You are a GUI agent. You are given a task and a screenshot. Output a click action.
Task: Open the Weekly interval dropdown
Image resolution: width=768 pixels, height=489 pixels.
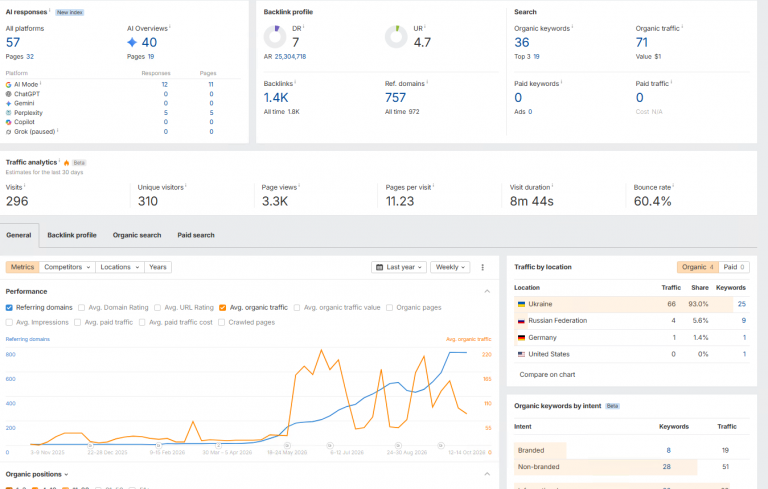pyautogui.click(x=450, y=267)
